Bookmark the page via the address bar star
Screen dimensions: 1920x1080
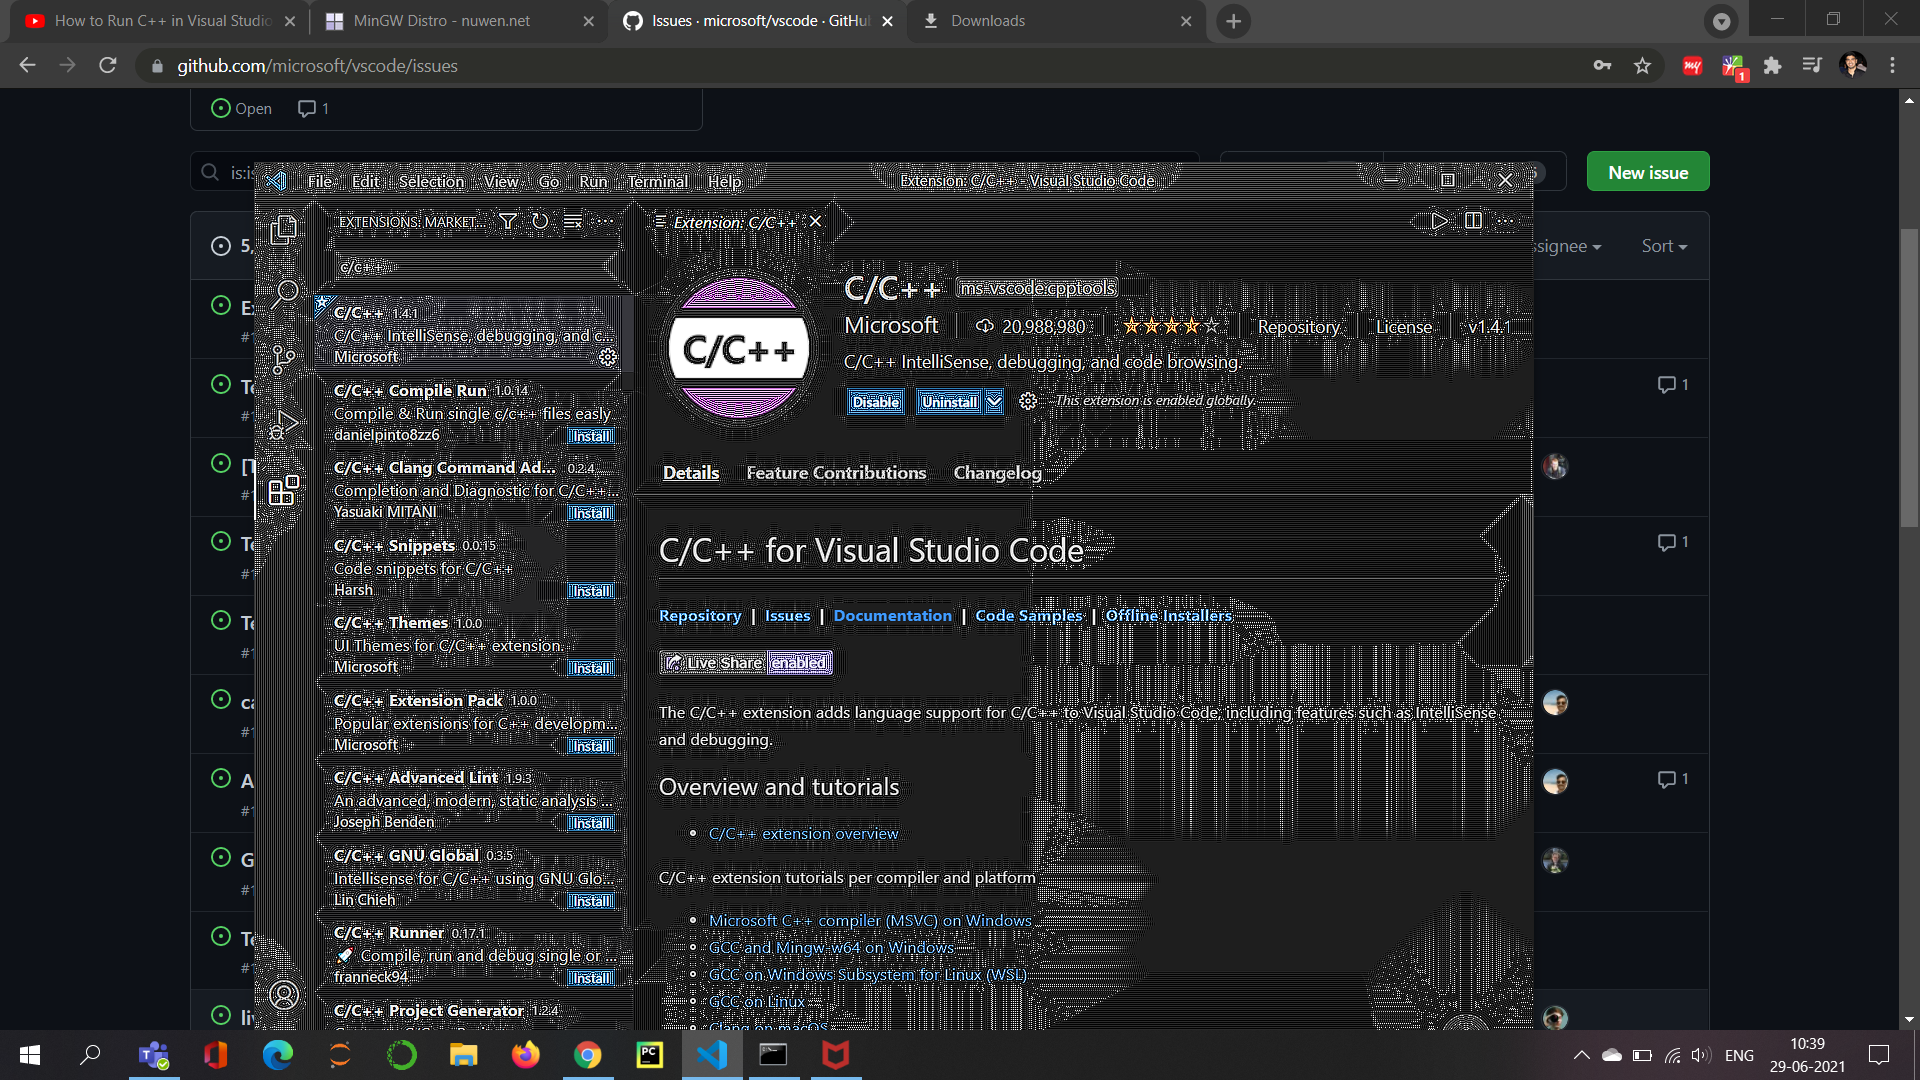pos(1642,65)
